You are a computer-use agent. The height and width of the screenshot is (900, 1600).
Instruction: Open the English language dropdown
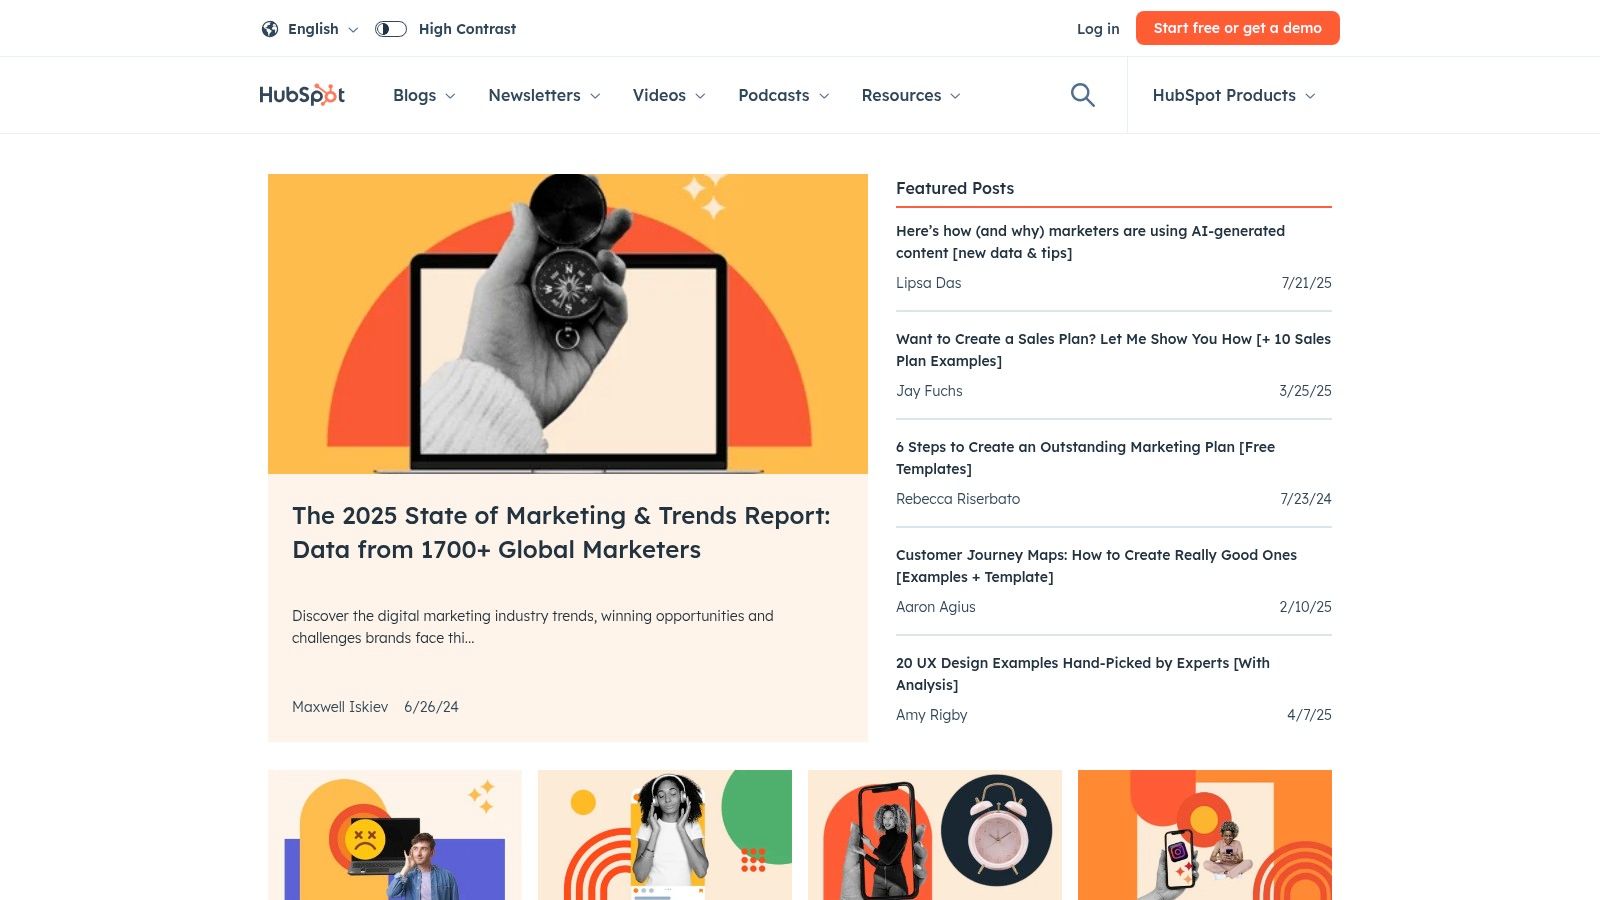(x=318, y=29)
